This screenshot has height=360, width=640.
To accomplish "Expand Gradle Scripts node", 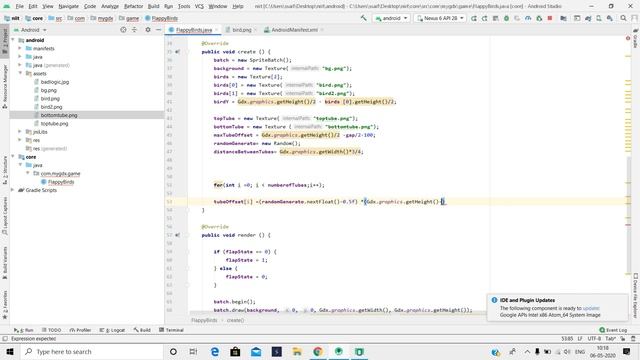I will (x=13, y=190).
